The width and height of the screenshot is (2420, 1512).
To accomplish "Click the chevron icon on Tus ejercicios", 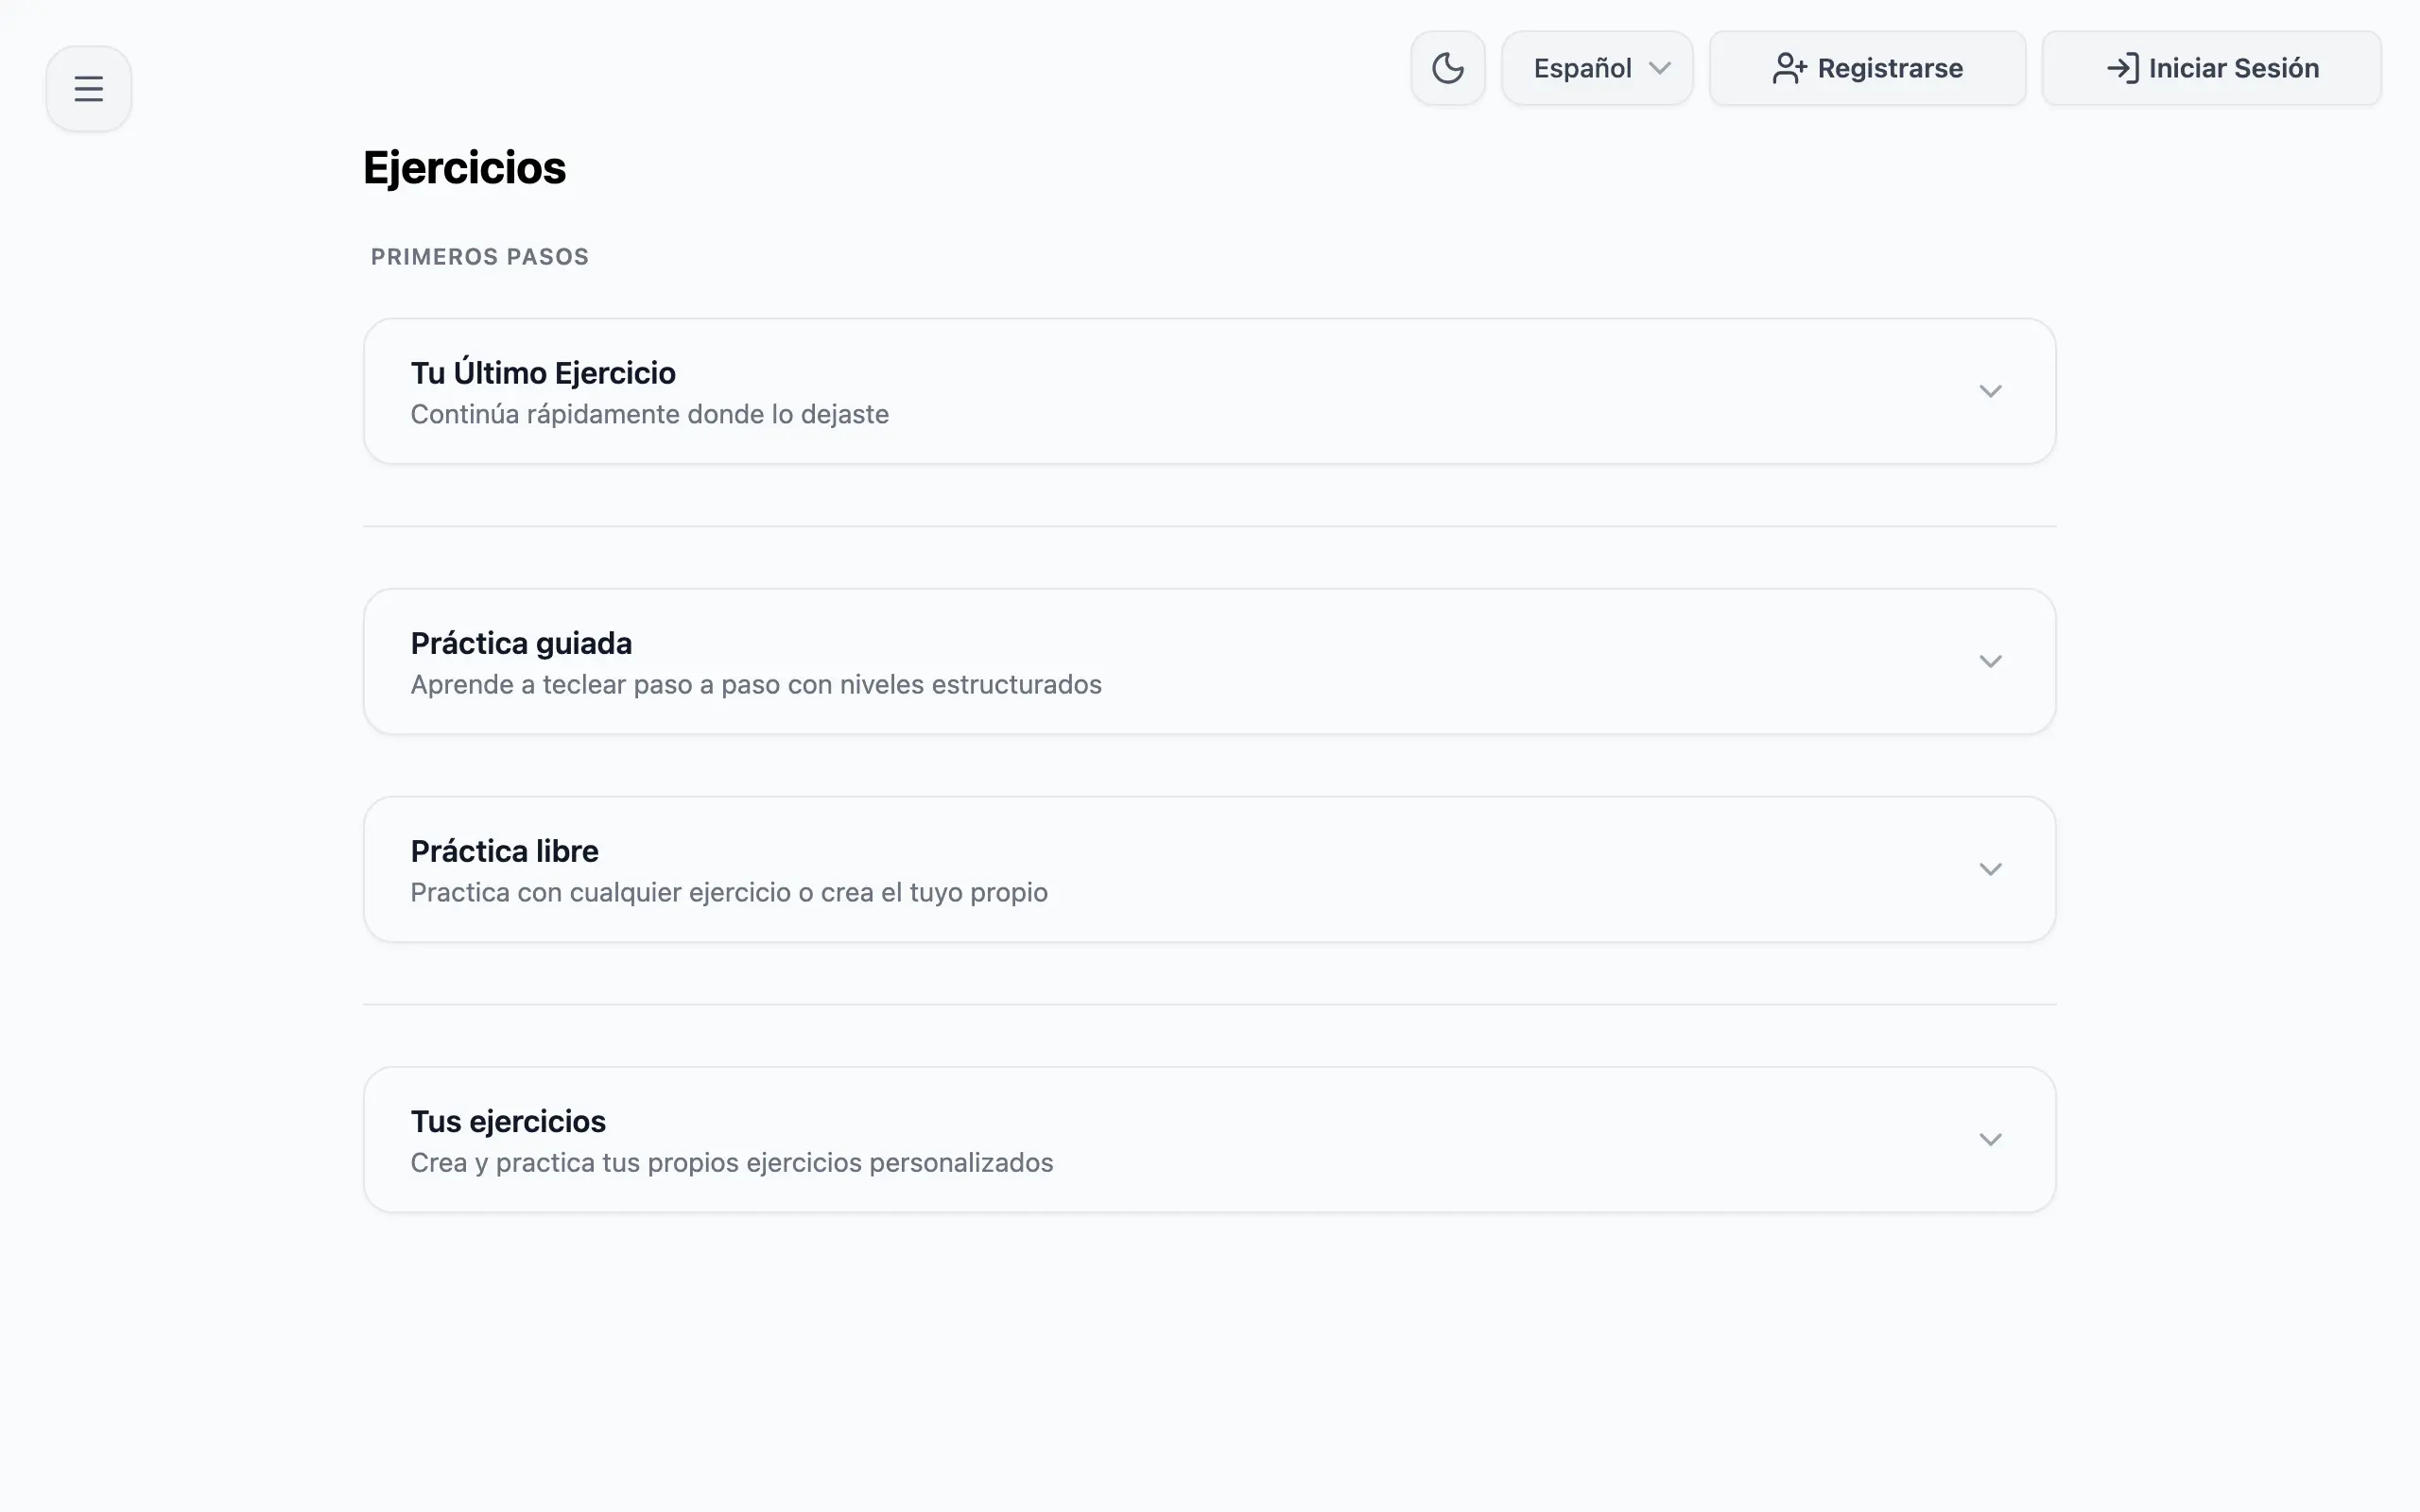I will (1990, 1139).
